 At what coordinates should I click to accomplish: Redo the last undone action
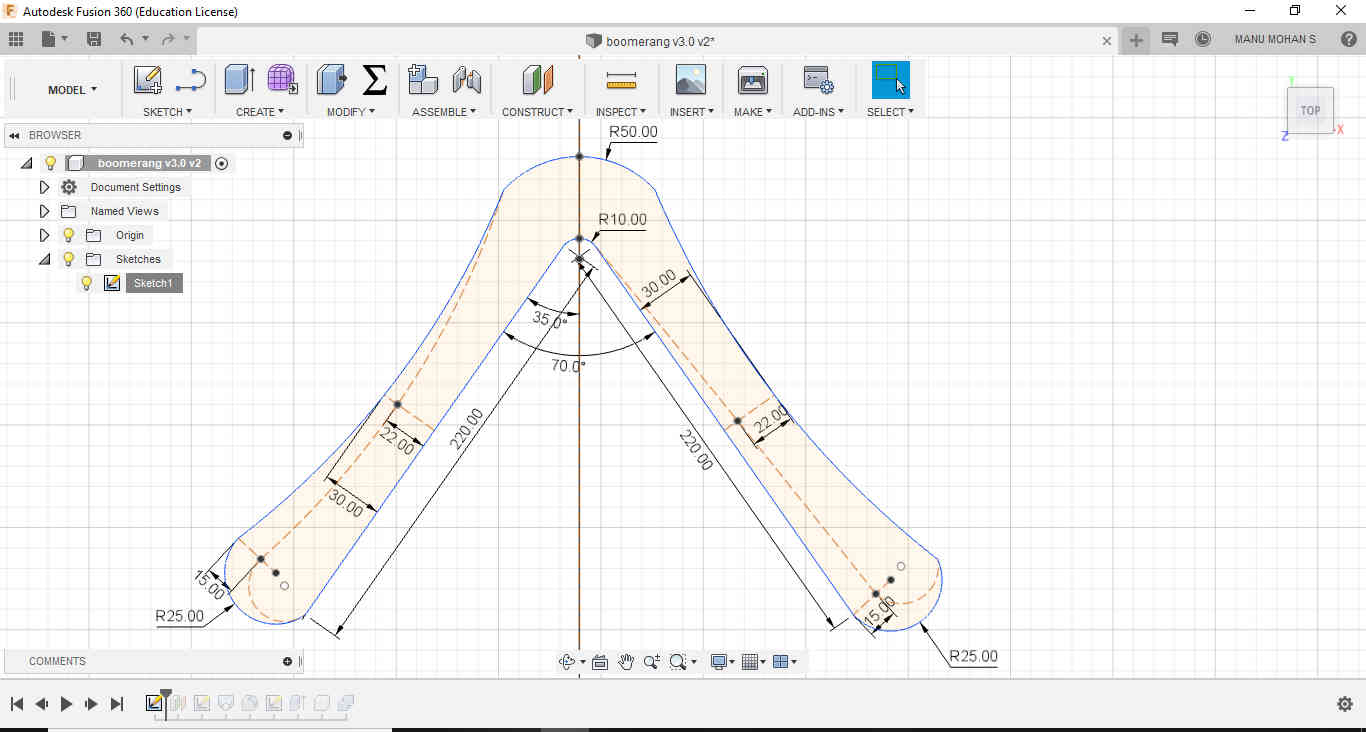[x=167, y=39]
